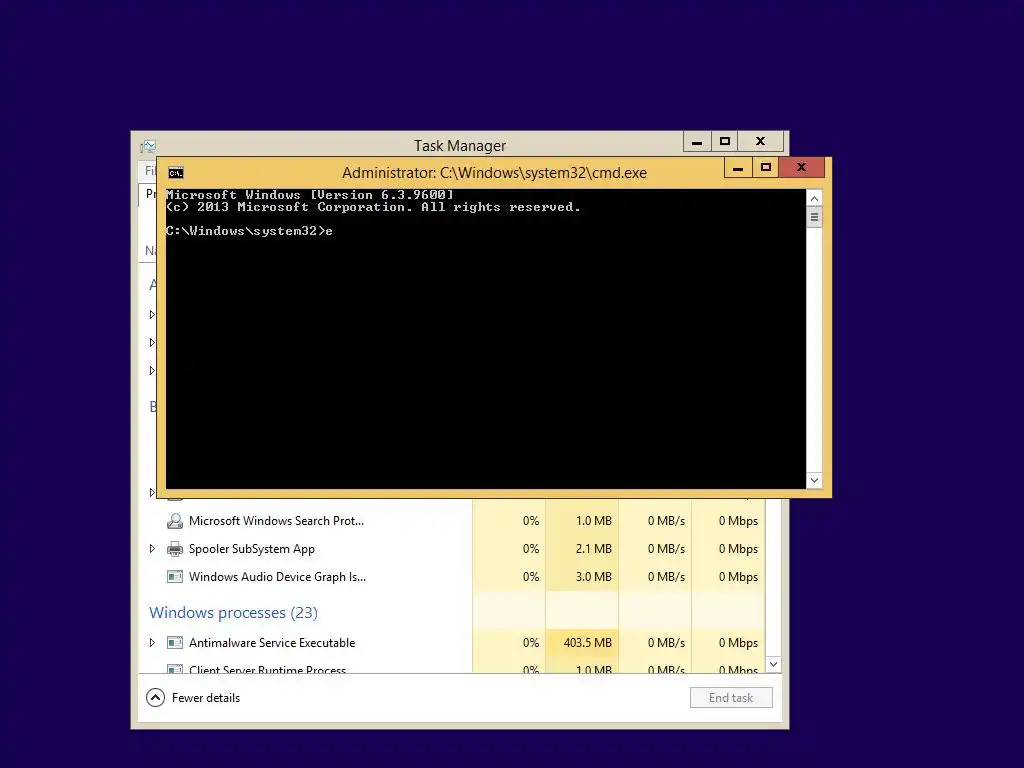Click the cmd scrollbar down arrow
Screen dimensions: 1024x768
(814, 480)
